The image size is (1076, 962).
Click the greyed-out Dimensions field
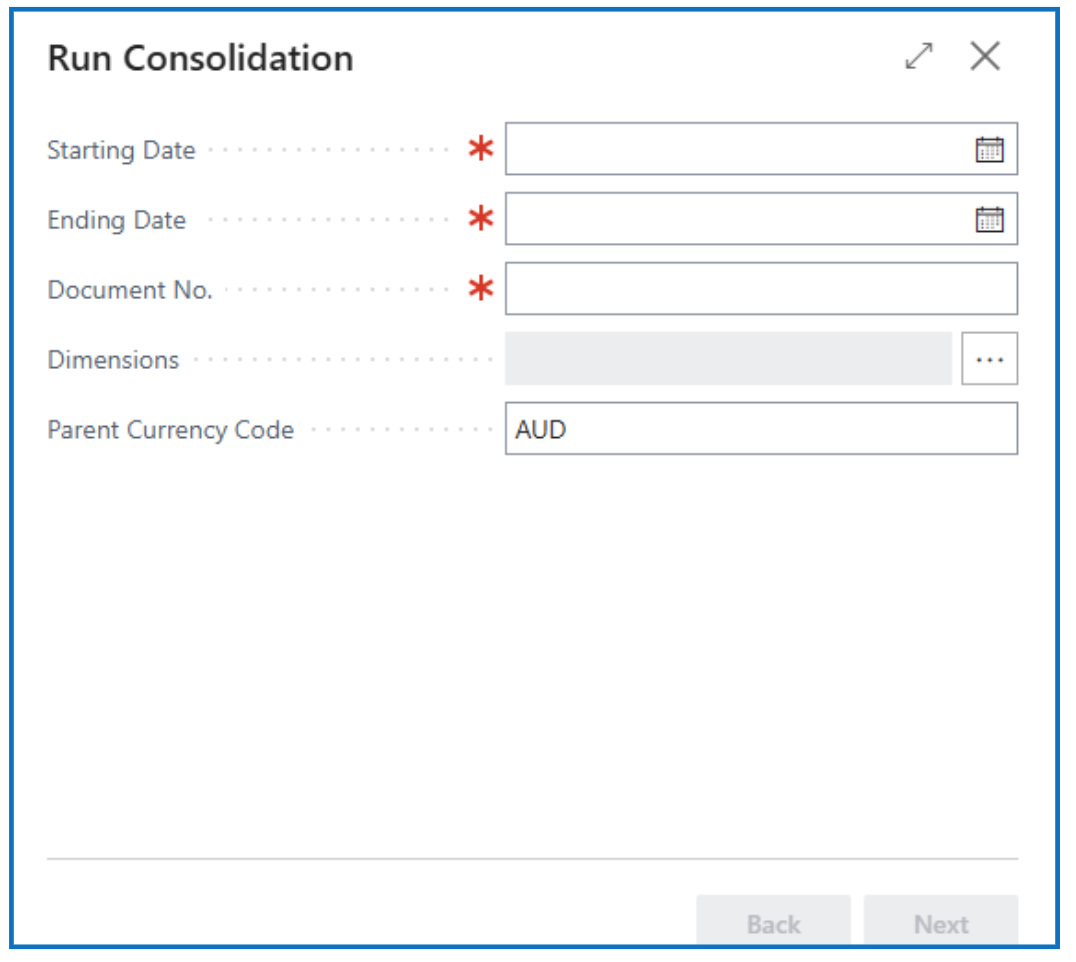[728, 359]
